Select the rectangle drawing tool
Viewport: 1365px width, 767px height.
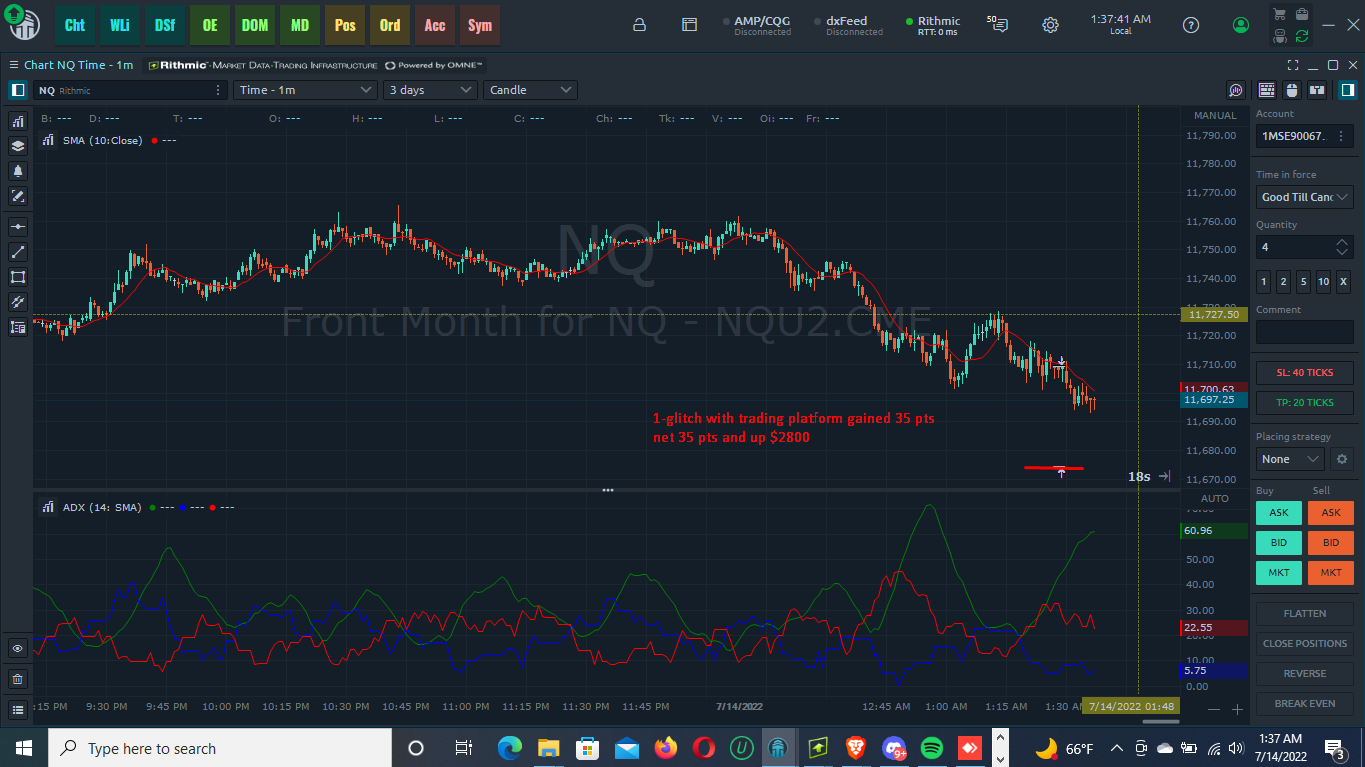click(18, 277)
